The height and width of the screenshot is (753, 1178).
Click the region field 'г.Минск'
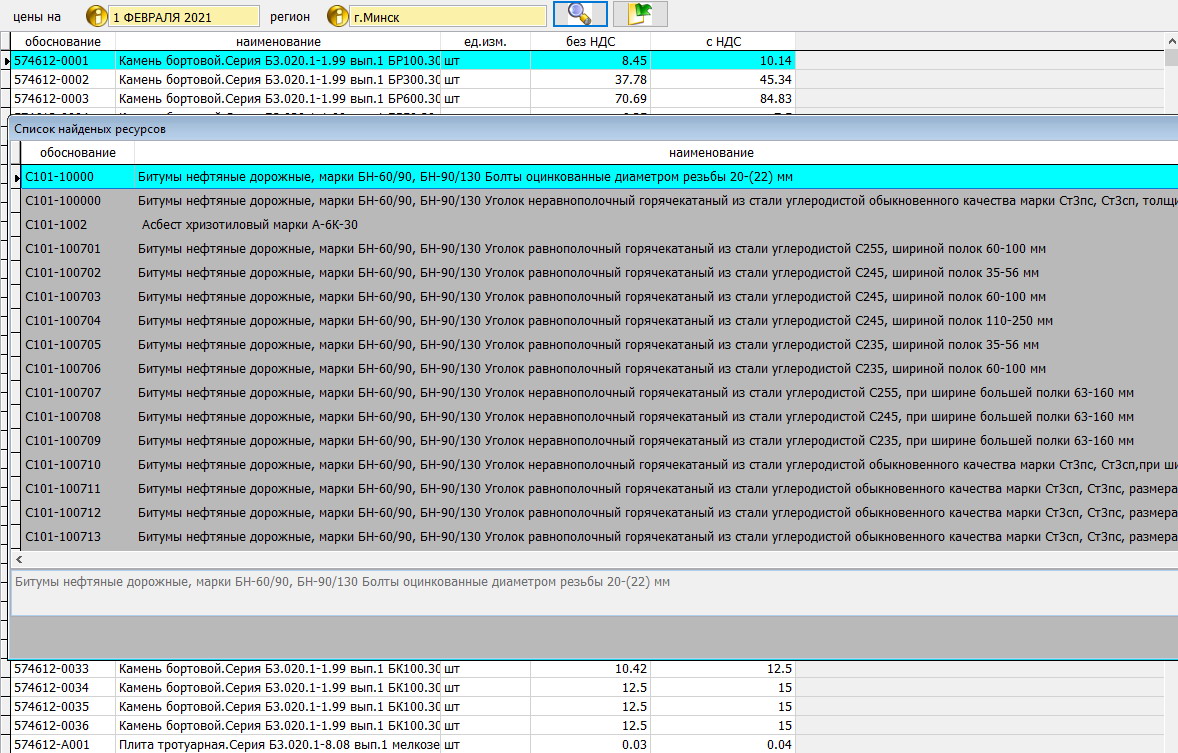point(448,17)
